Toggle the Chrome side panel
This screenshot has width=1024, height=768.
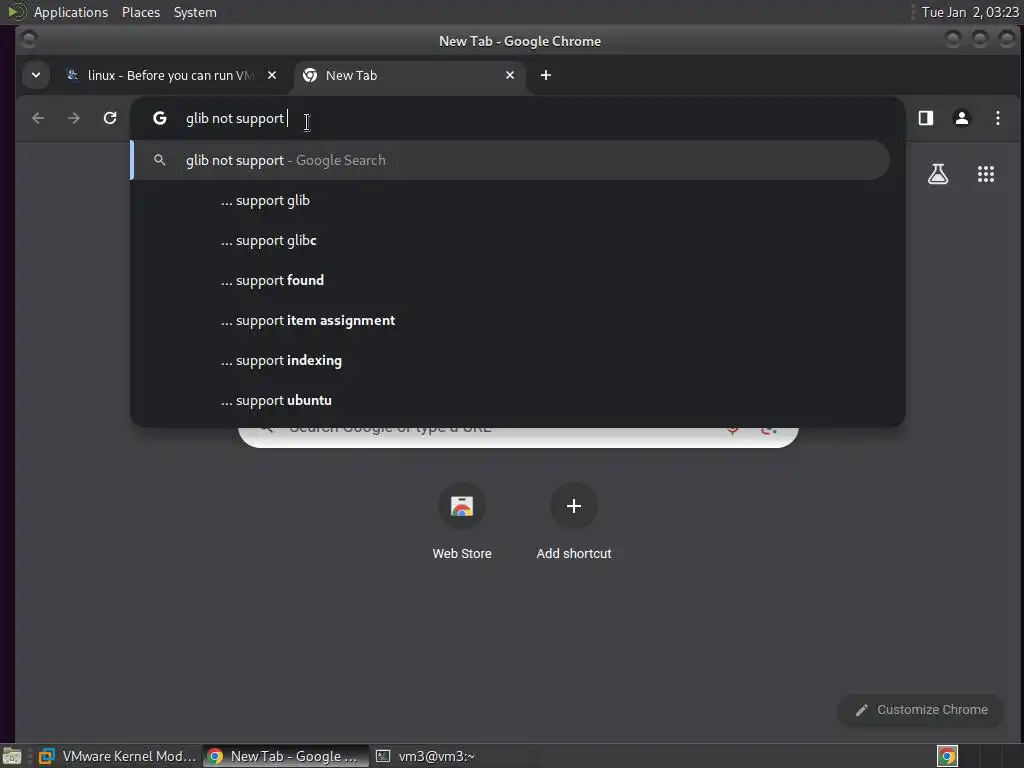(x=926, y=118)
